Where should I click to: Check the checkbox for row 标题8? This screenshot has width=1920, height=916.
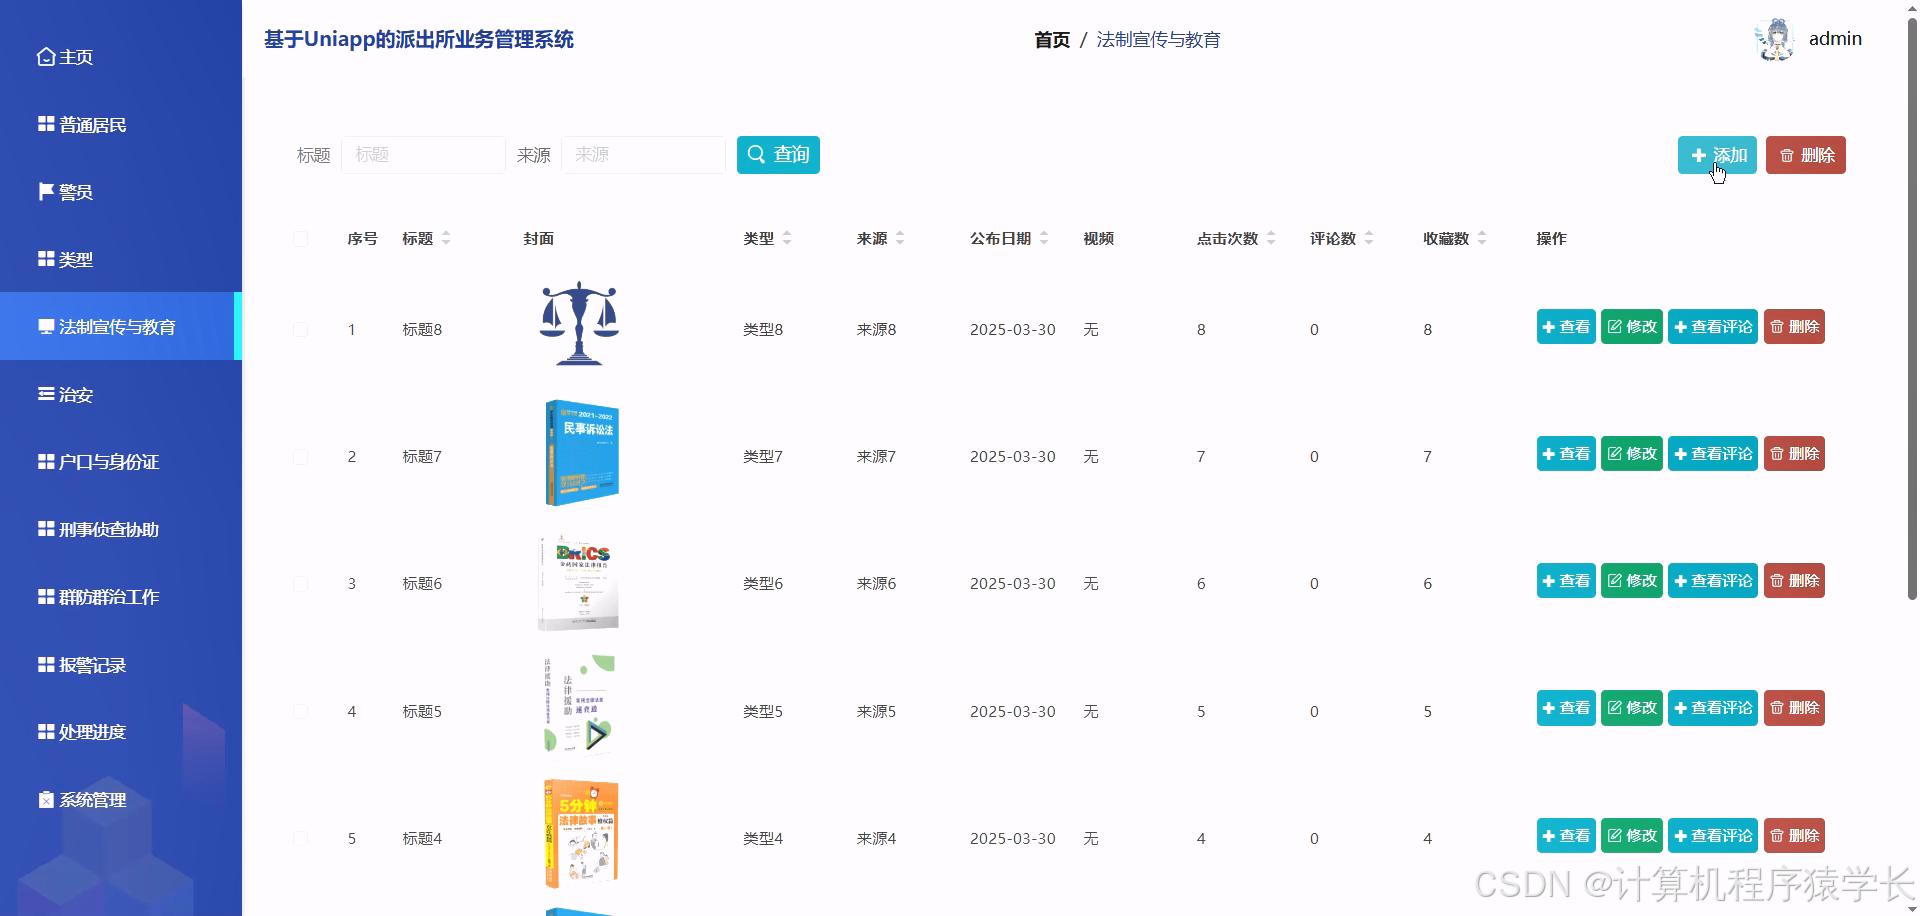click(x=301, y=329)
